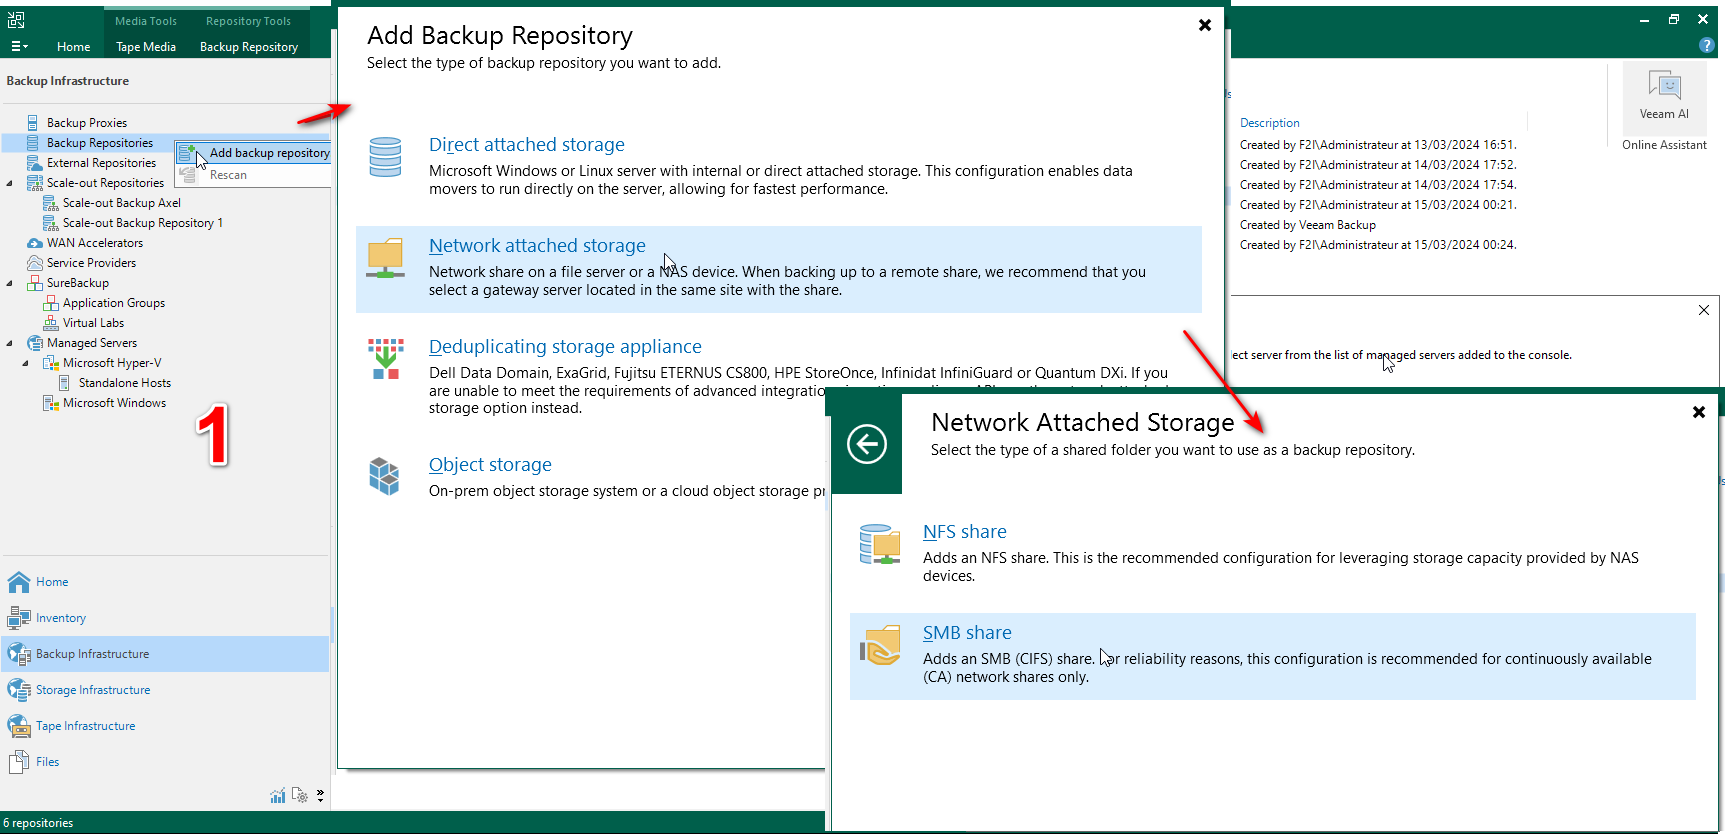Close the Add Backup Repository dialog

coord(1205,25)
